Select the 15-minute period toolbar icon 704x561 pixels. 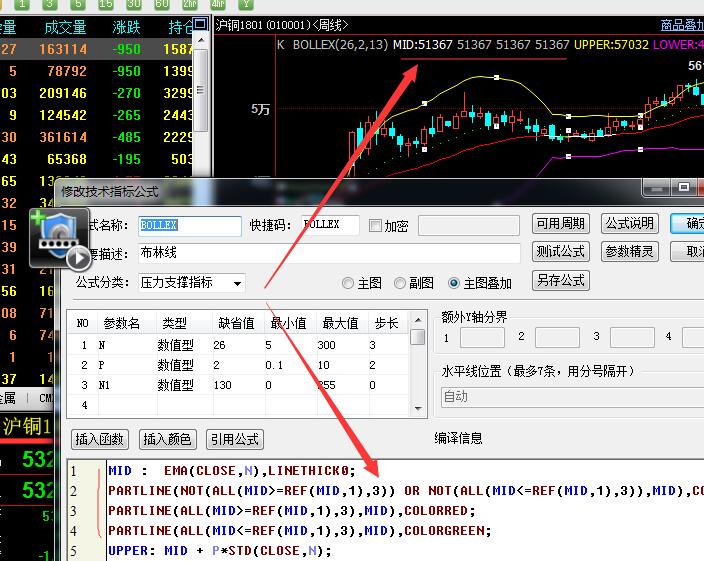pos(105,4)
